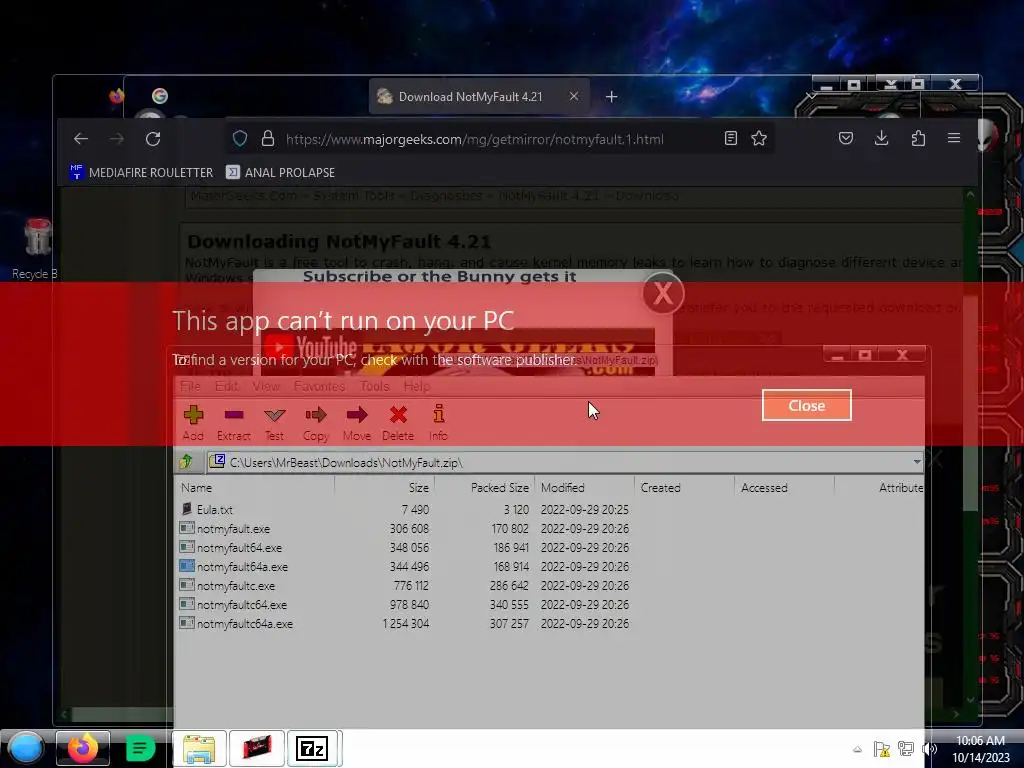This screenshot has width=1024, height=768.
Task: Open the Firefox extensions puzzle icon
Action: coord(918,138)
